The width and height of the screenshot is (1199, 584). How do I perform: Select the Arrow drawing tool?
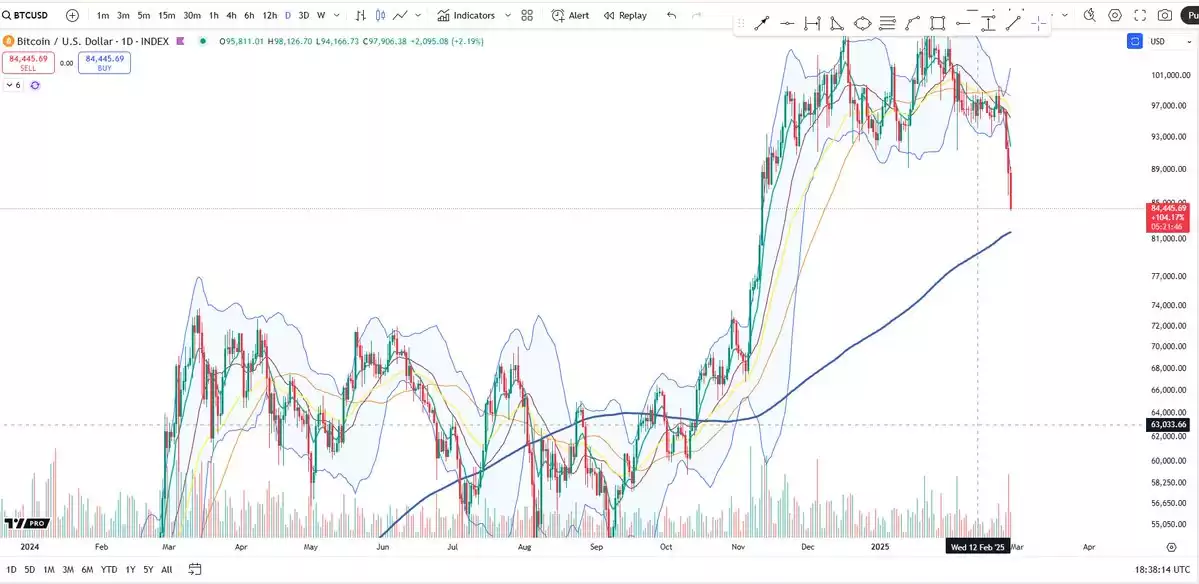click(x=762, y=24)
